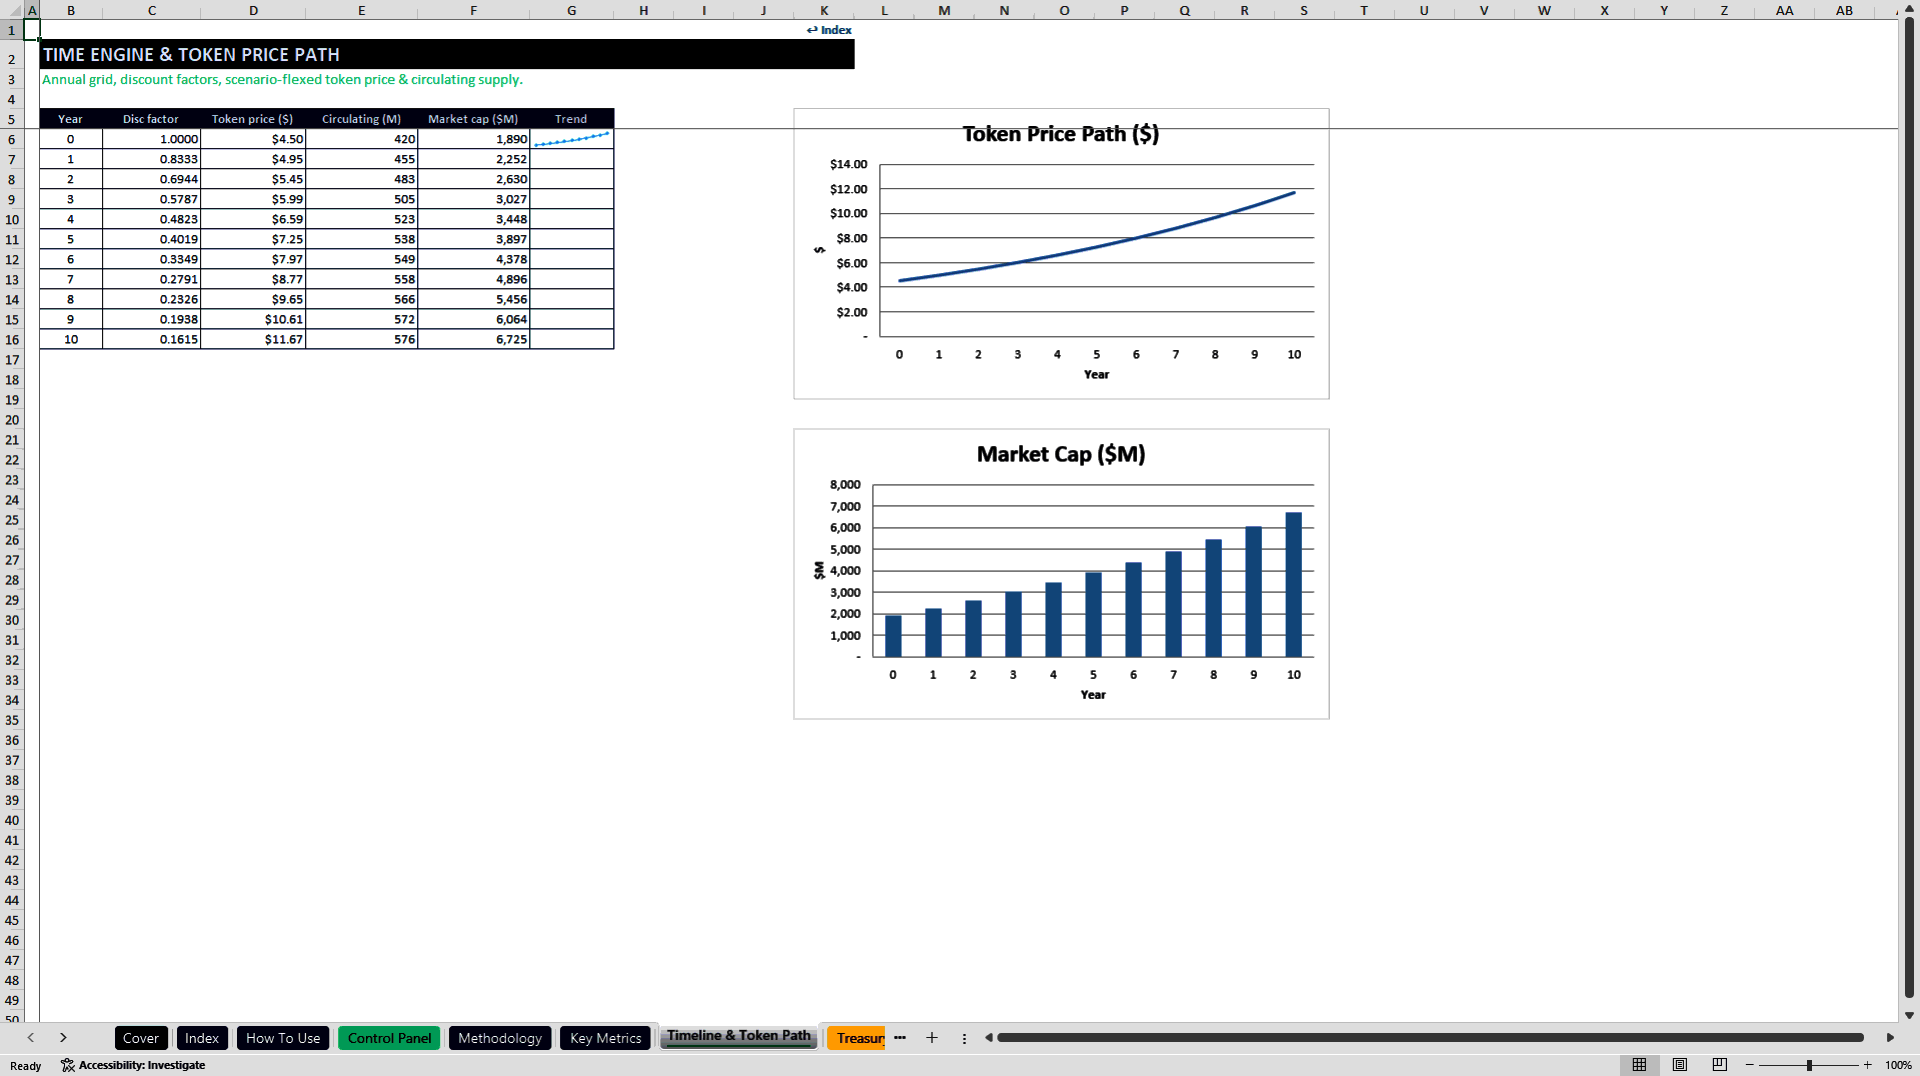Select circulating supply cell 420
This screenshot has width=1920, height=1076.
[x=361, y=140]
